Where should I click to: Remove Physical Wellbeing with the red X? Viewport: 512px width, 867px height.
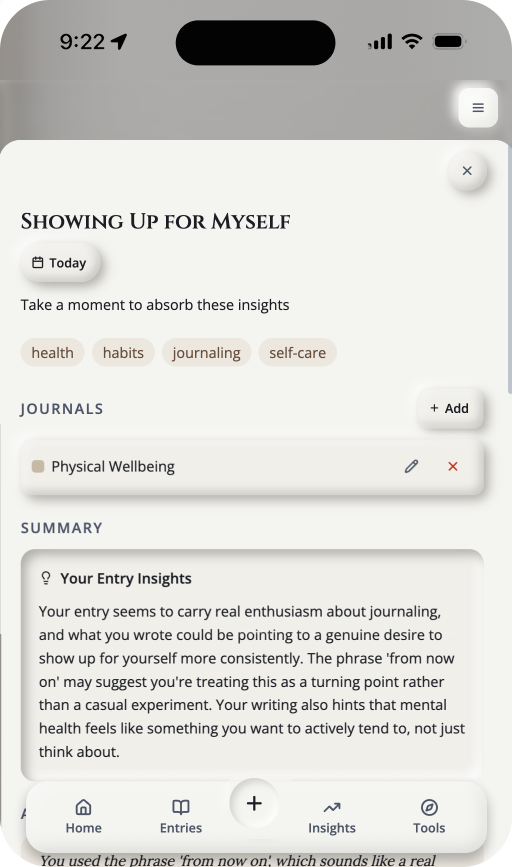(453, 466)
